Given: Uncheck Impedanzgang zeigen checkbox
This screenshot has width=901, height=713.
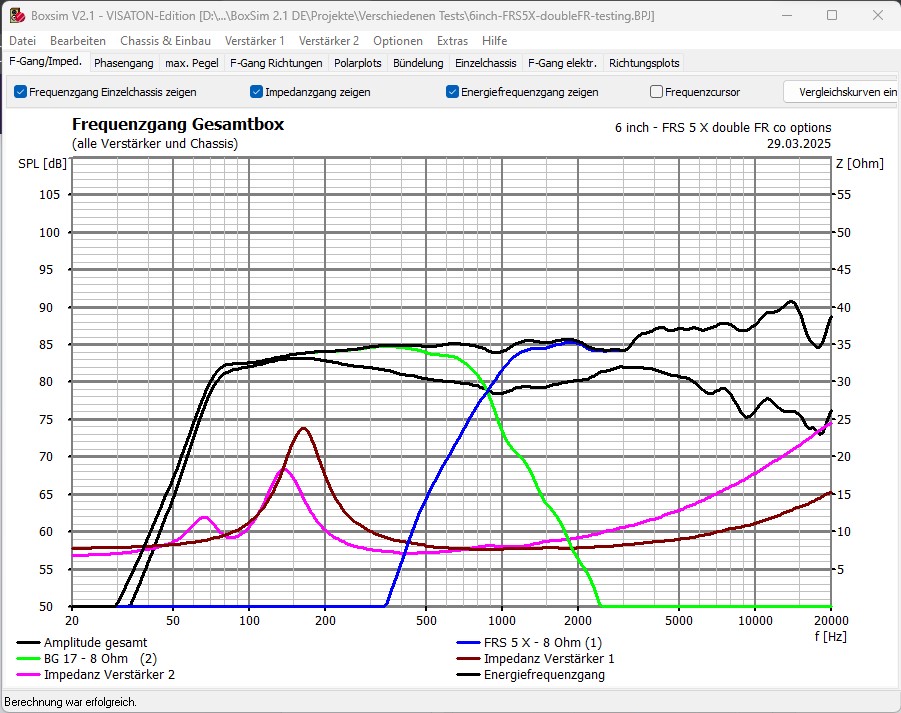Looking at the screenshot, I should click(256, 92).
